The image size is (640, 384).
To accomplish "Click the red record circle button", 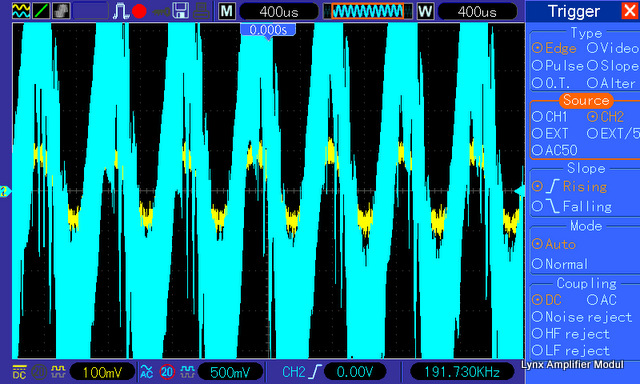I will point(139,11).
